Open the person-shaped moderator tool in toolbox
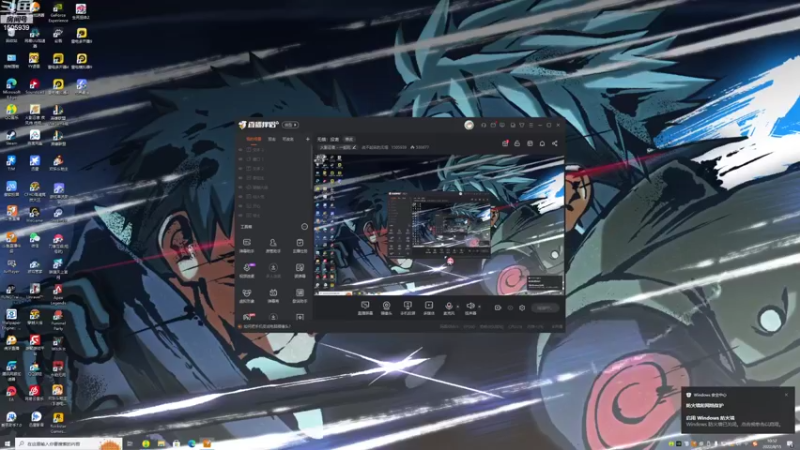 (x=273, y=245)
